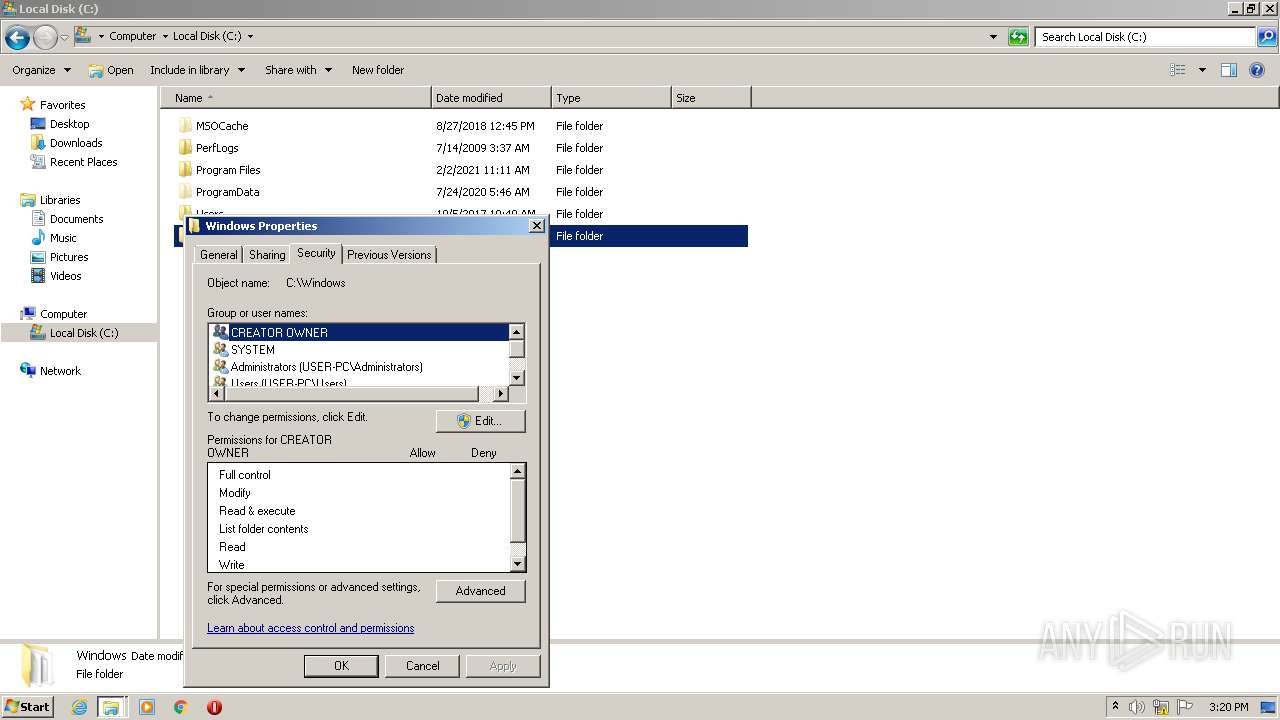Select the Security tab
Image resolution: width=1280 pixels, height=720 pixels.
tap(316, 253)
